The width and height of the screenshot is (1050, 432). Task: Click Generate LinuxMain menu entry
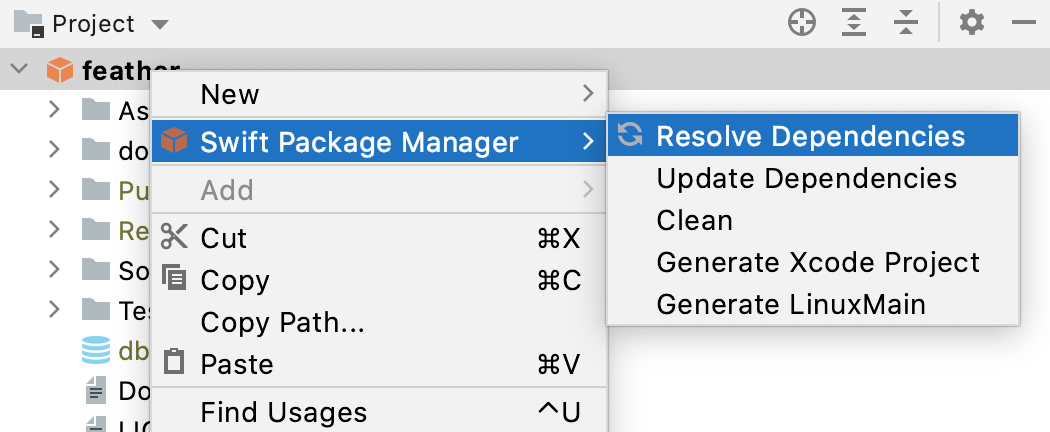(790, 304)
